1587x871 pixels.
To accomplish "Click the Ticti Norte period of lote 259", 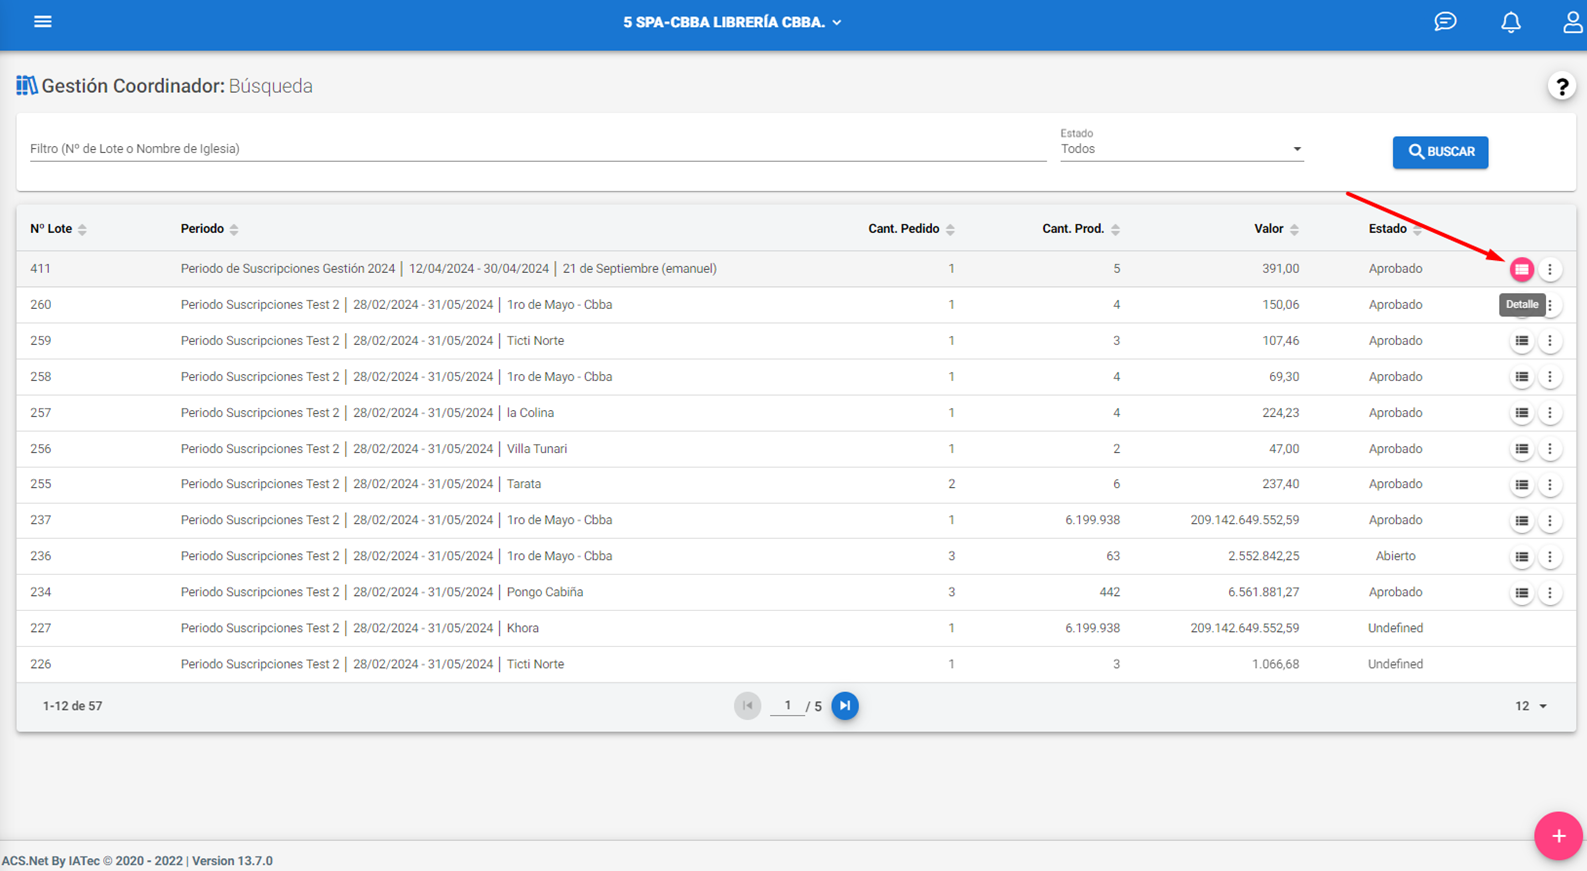I will click(535, 341).
